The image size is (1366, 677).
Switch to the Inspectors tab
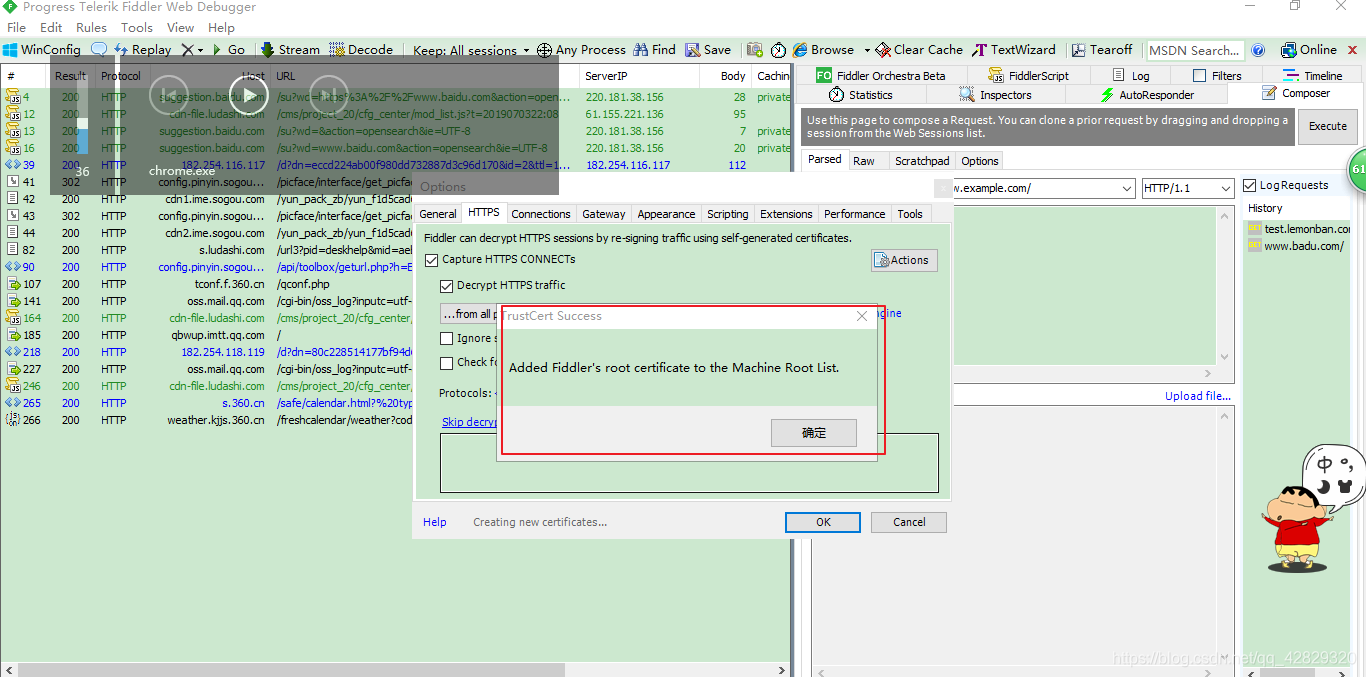pyautogui.click(x=996, y=94)
